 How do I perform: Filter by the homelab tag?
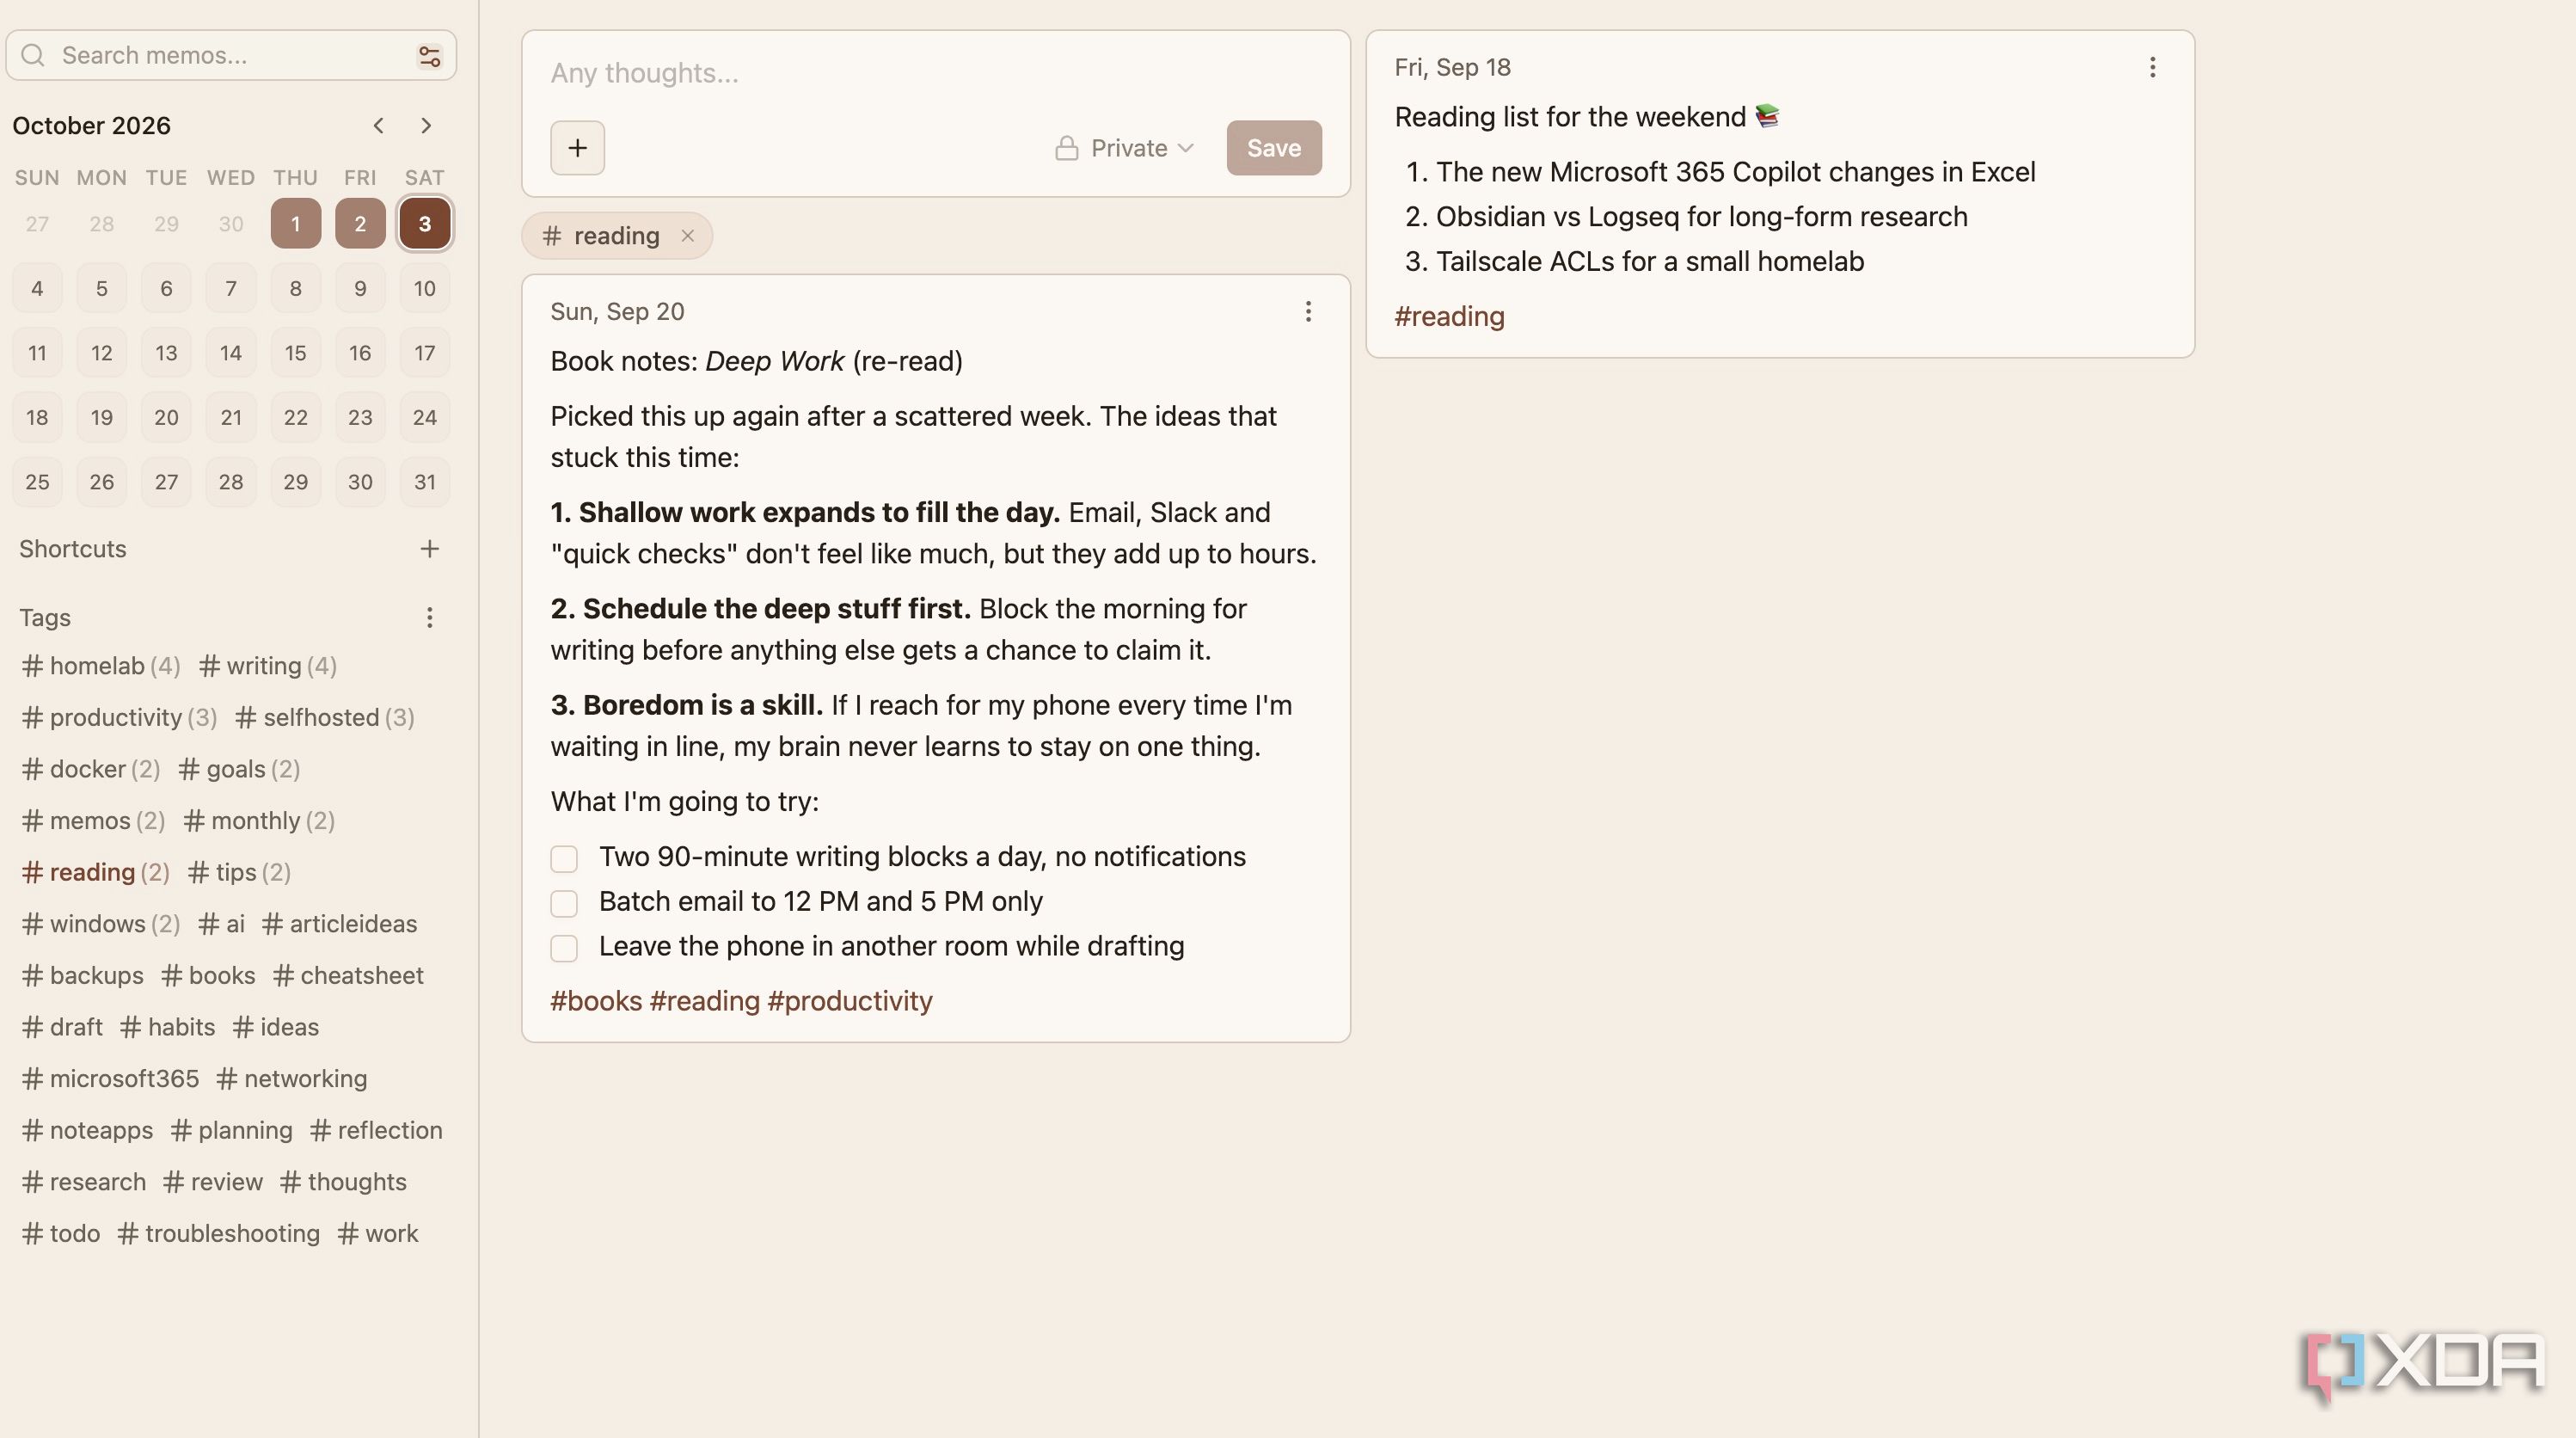point(101,666)
